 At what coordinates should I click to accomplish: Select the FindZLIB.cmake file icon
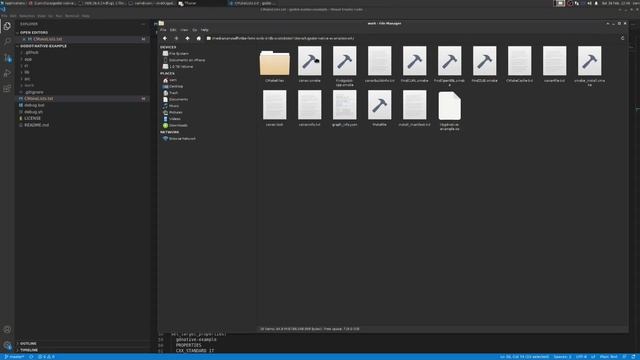(x=484, y=61)
